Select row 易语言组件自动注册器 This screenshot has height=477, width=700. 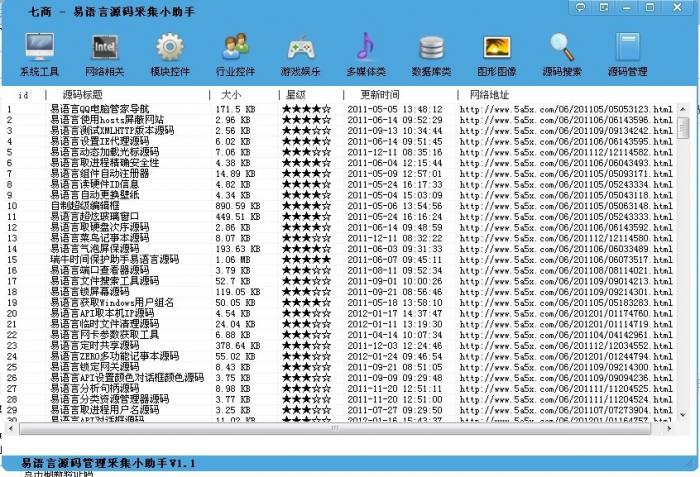pos(340,173)
